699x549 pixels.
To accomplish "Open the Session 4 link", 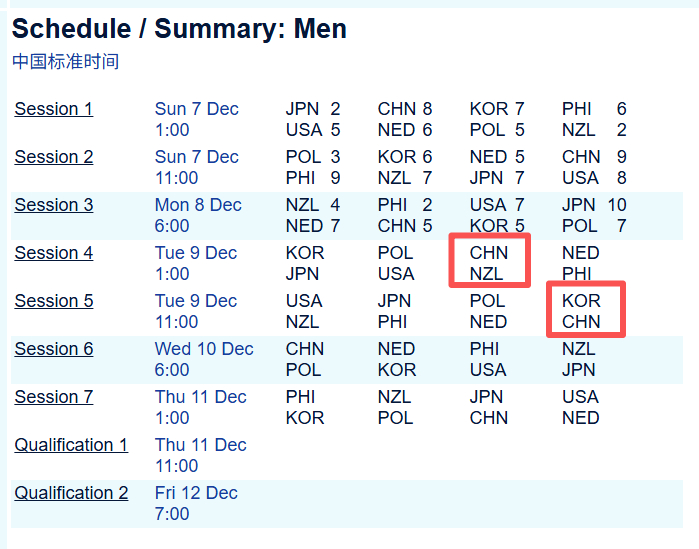I will [53, 253].
